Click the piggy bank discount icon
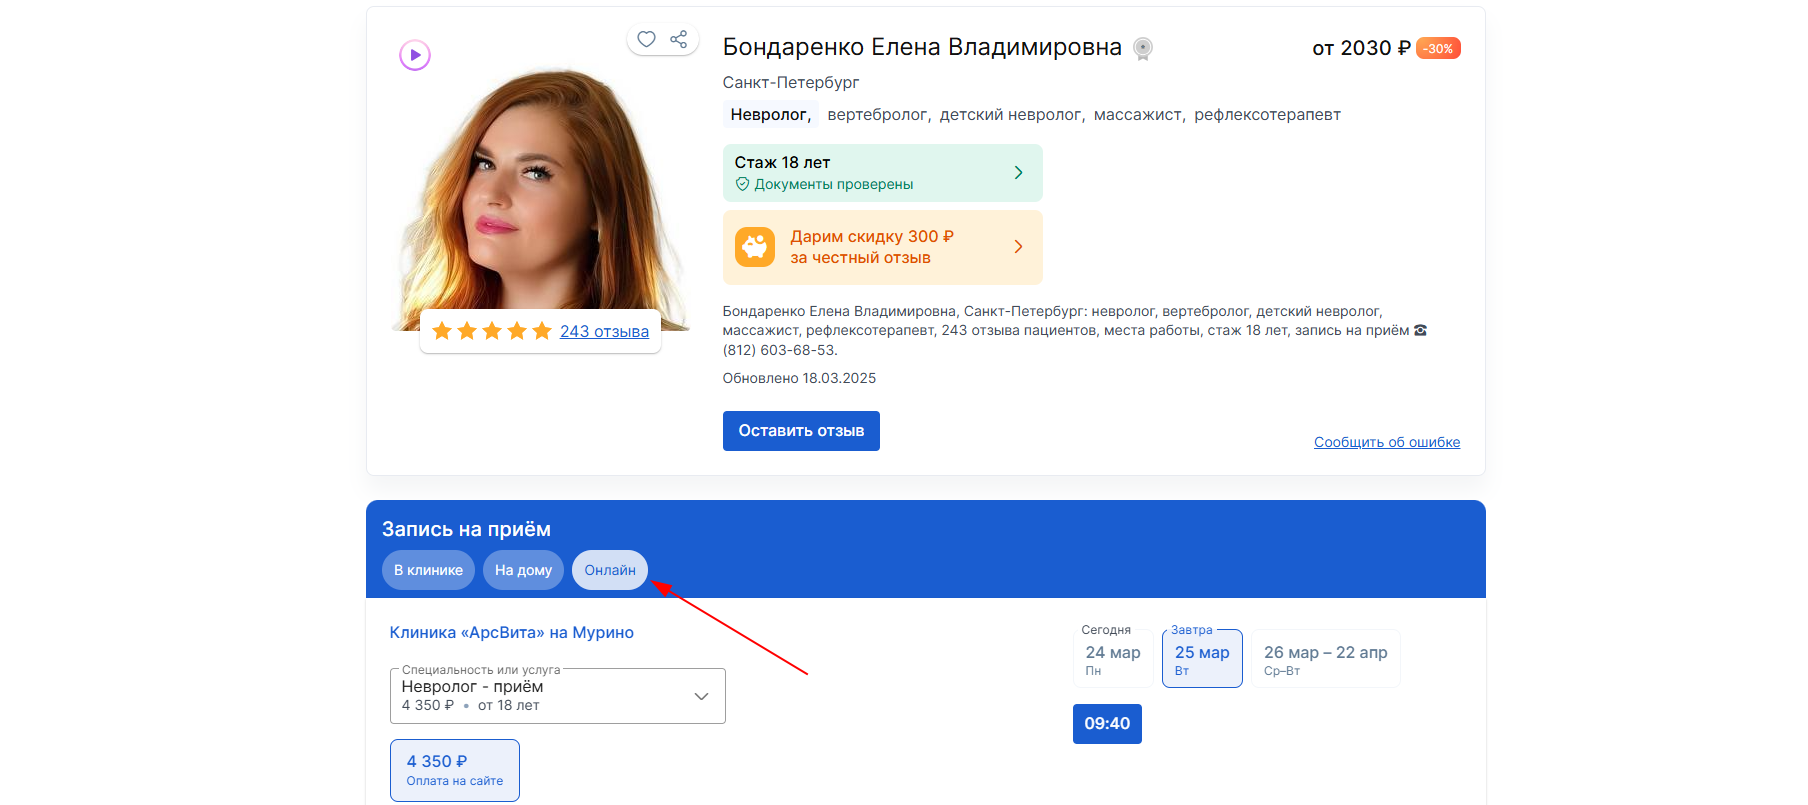 [x=755, y=247]
